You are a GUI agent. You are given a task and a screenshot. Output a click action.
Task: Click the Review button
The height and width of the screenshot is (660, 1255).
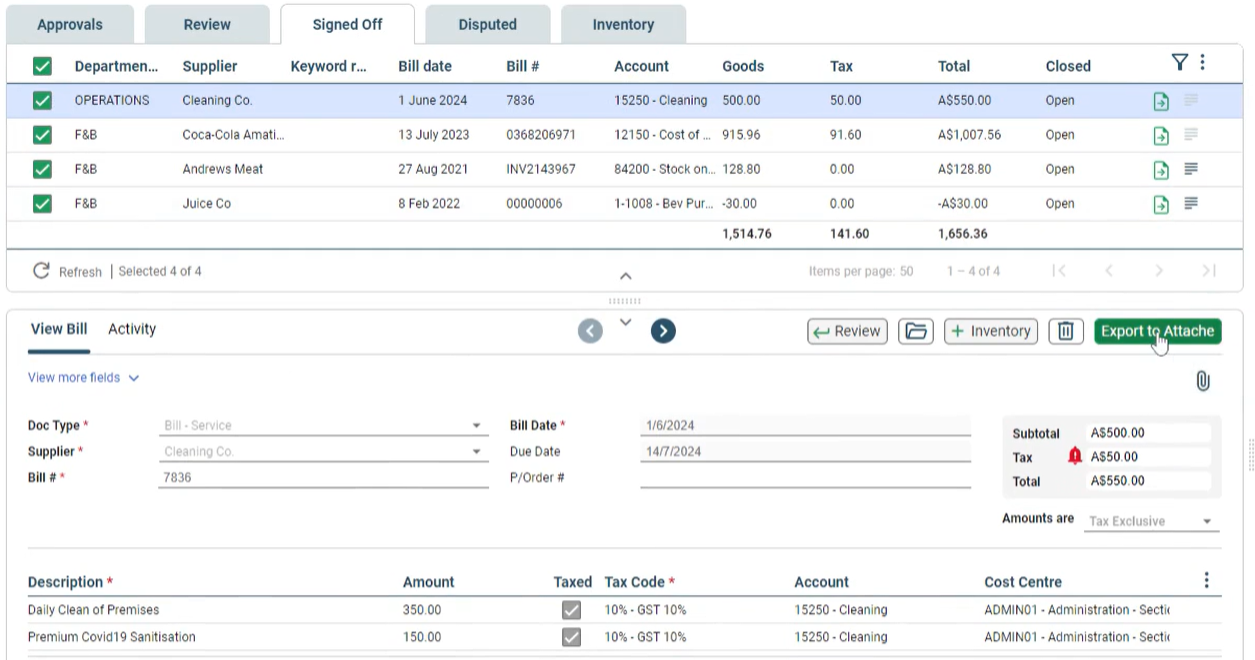coord(847,331)
